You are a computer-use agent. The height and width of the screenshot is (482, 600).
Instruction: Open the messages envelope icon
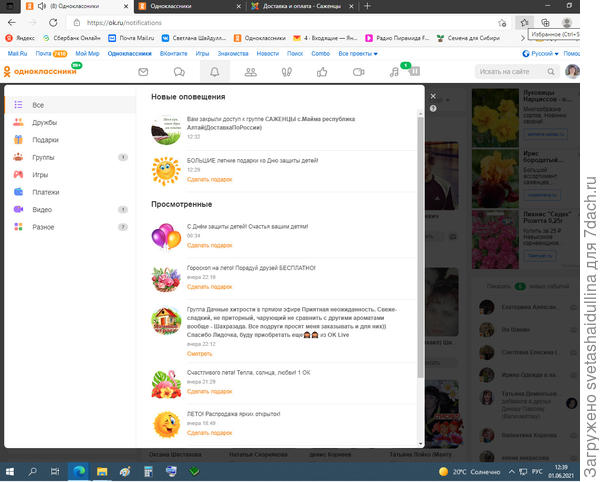(143, 72)
